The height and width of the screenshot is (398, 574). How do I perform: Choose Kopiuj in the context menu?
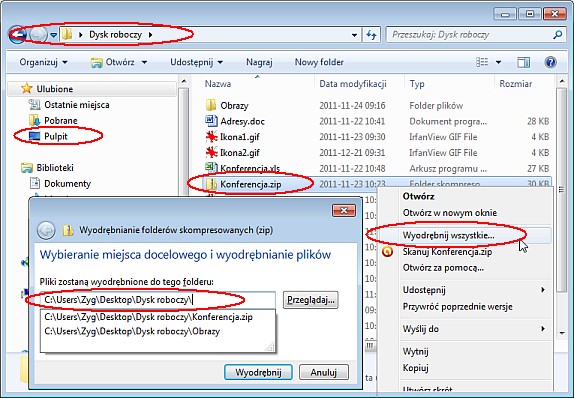coord(415,368)
